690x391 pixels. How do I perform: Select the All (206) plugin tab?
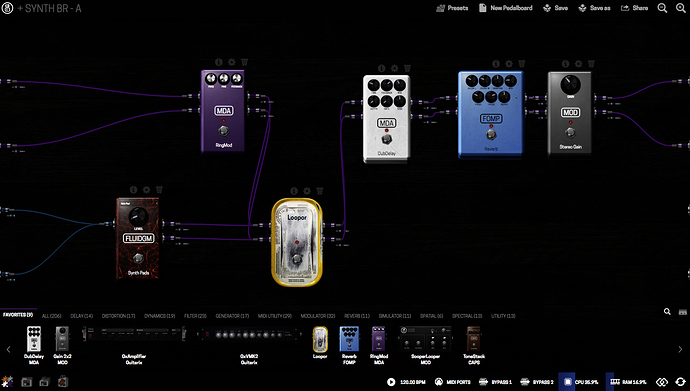[51, 316]
